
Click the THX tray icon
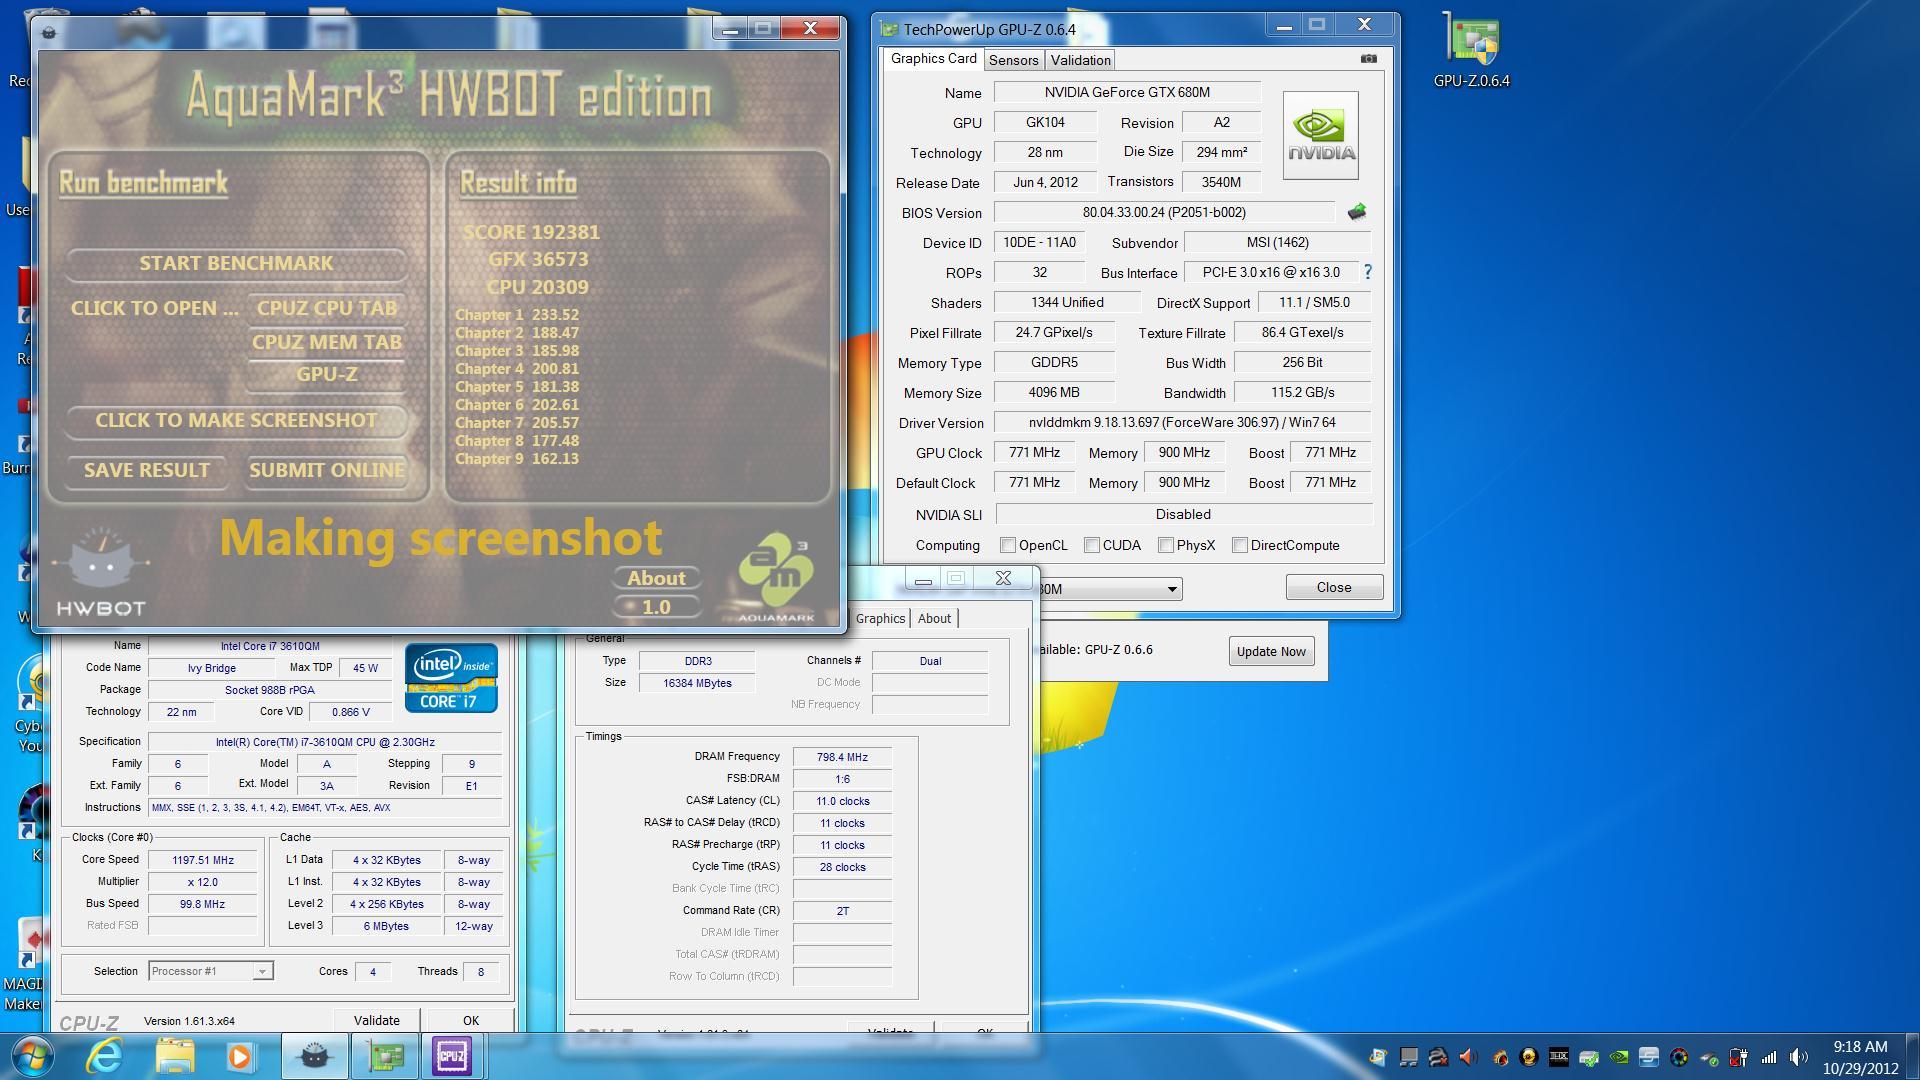pos(1559,1057)
